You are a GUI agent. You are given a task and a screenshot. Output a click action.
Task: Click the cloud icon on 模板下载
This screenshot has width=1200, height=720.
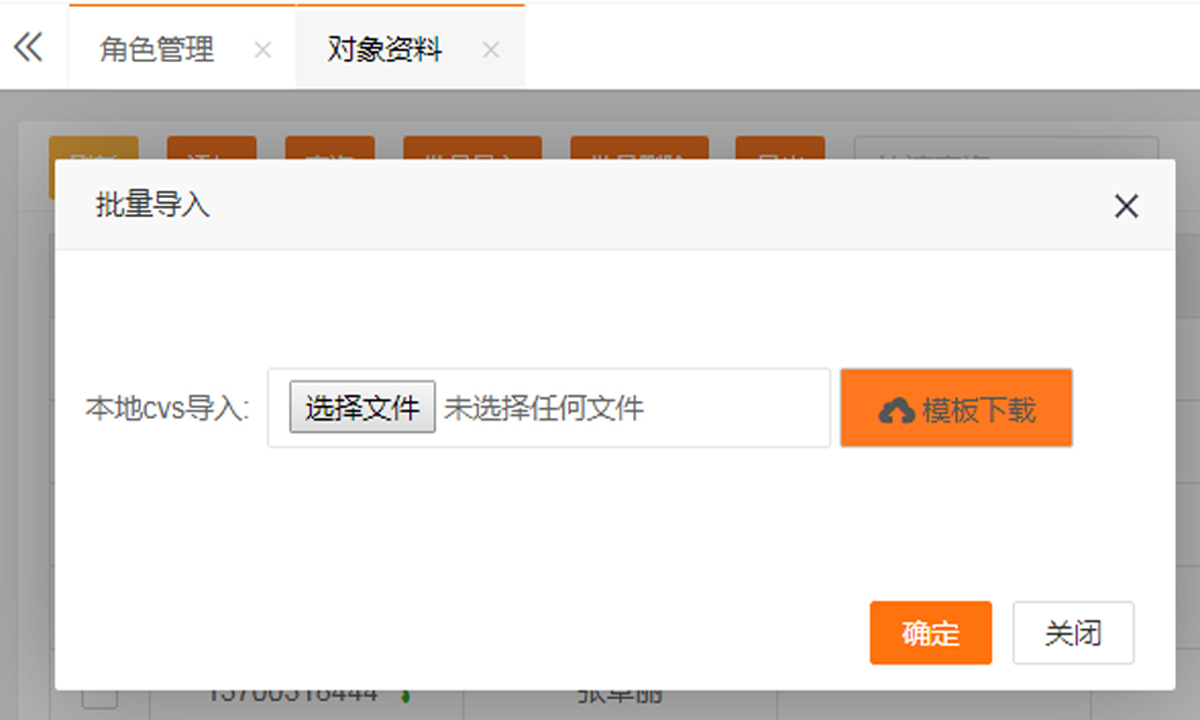coord(897,410)
